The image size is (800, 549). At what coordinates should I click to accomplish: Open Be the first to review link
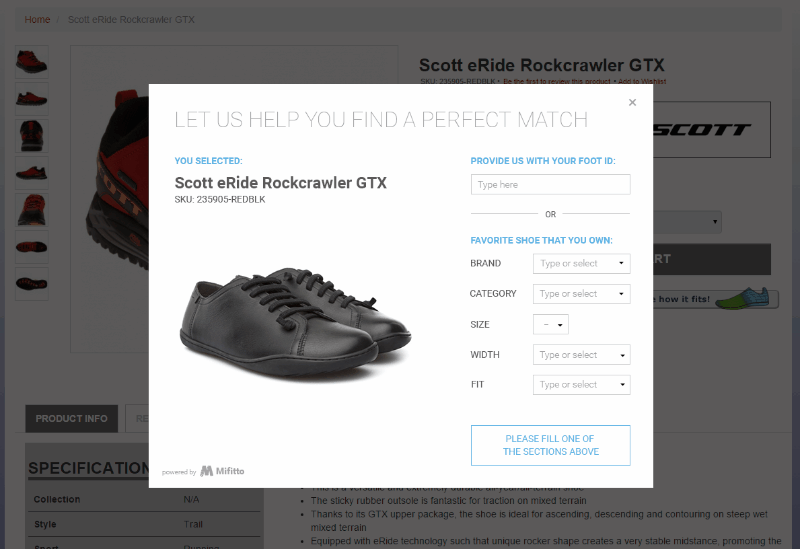tap(557, 82)
